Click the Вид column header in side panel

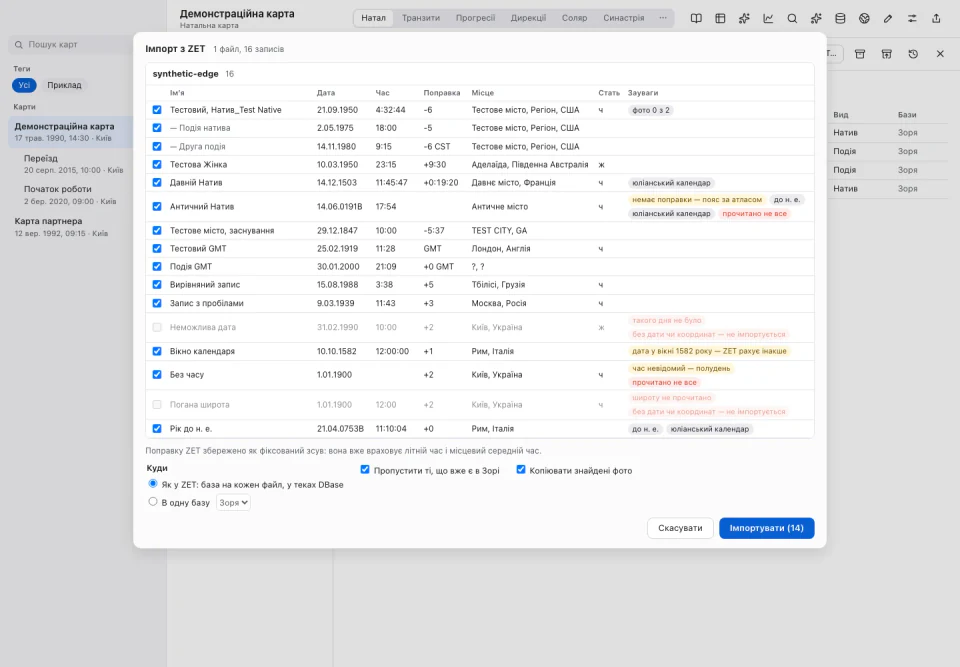coord(841,115)
